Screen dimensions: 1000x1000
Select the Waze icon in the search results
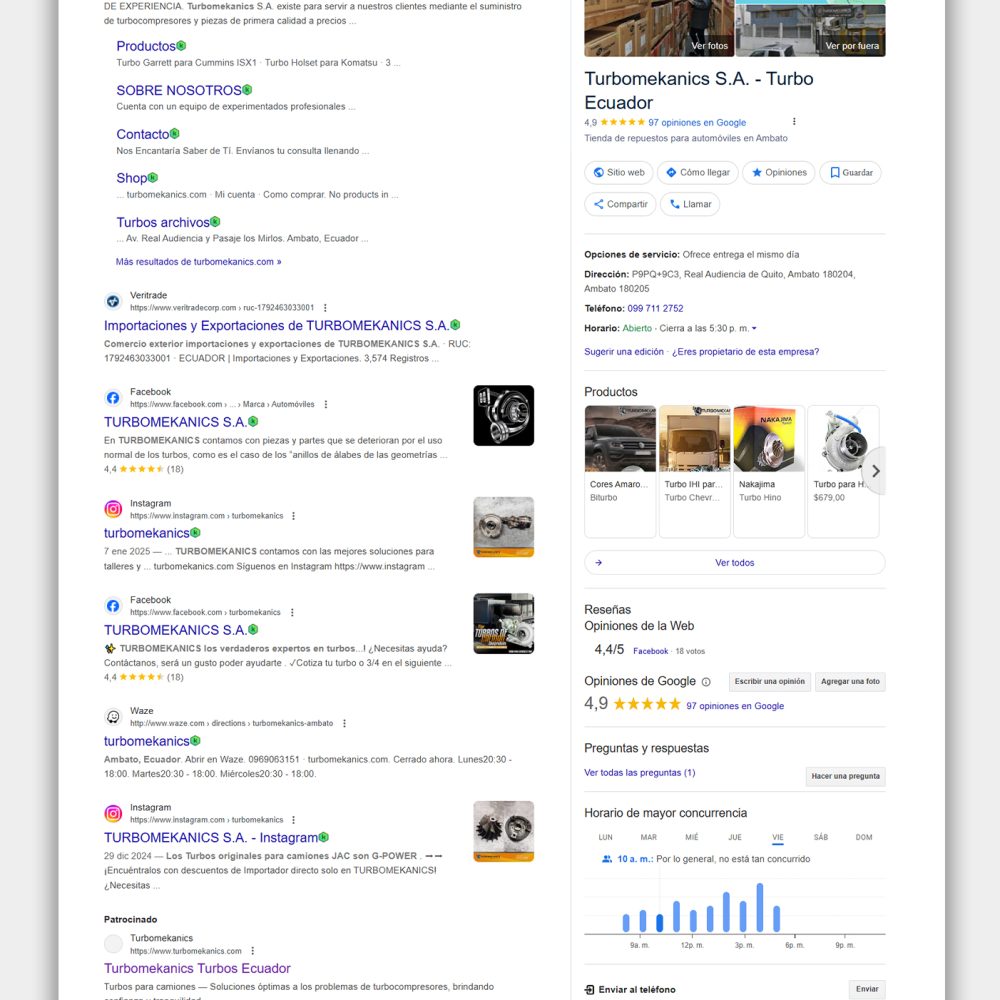[x=113, y=716]
